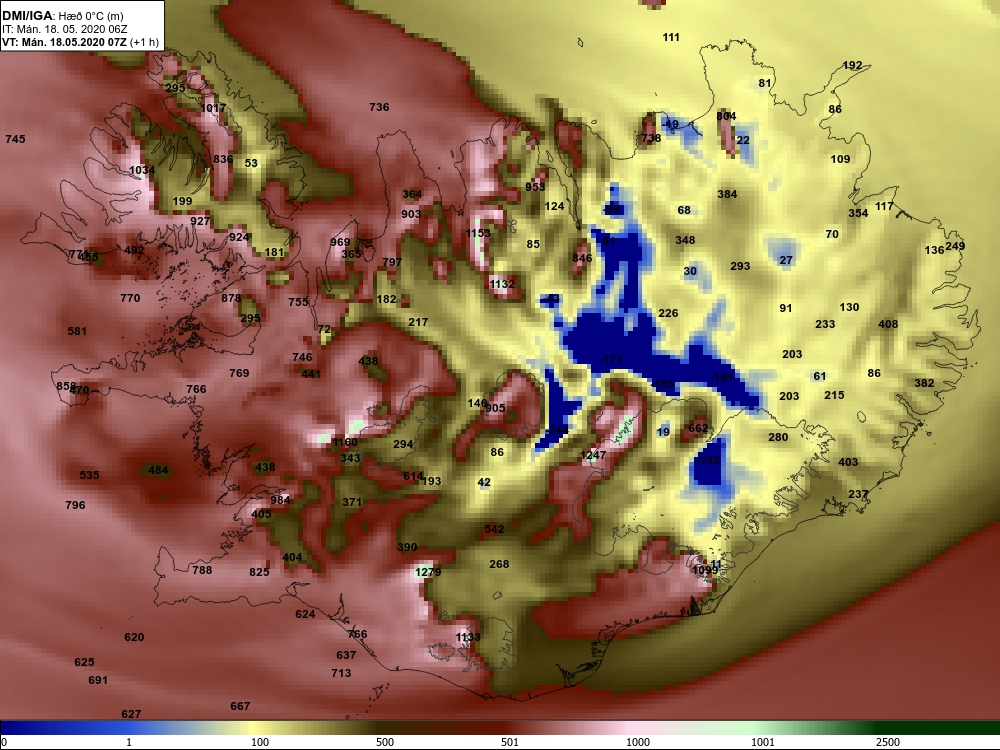The image size is (1000, 750).
Task: Select the map value "1133"
Action: [x=467, y=636]
